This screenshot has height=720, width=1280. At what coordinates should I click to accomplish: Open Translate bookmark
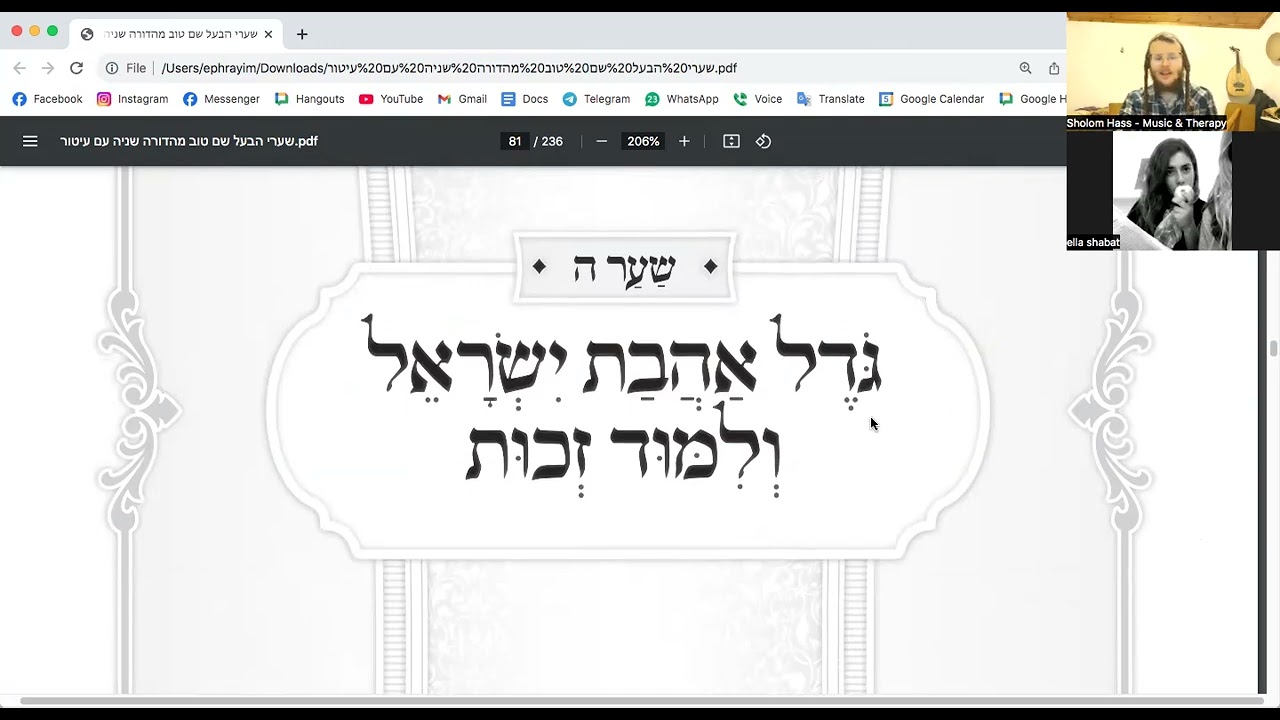tap(831, 99)
